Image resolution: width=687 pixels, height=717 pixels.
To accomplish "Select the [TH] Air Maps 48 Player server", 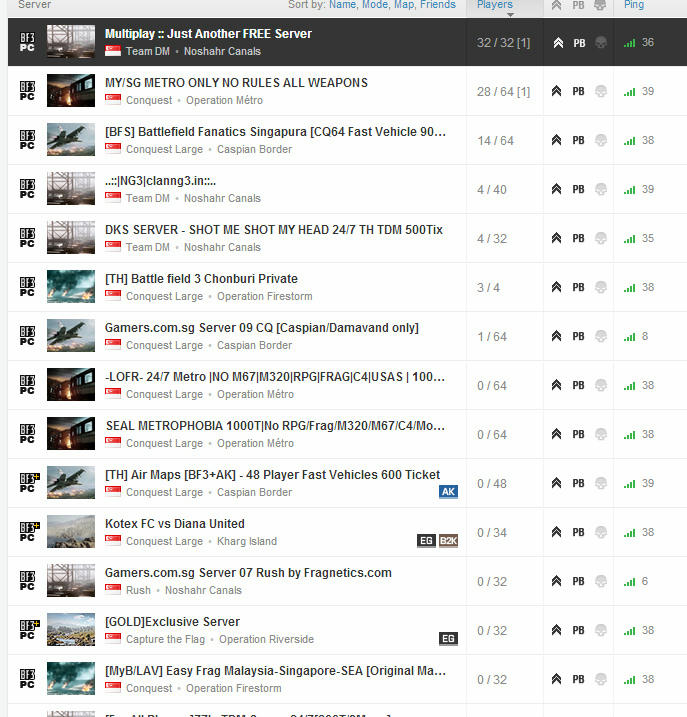I will click(347, 483).
